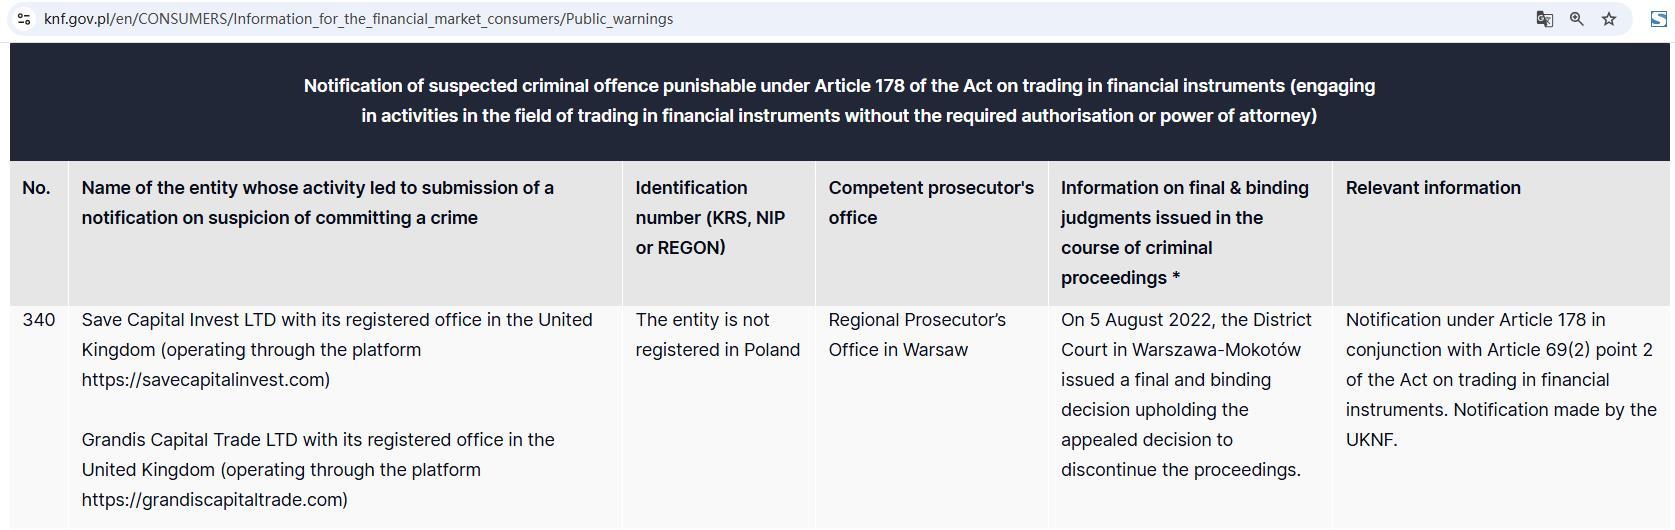Click the Article 178 notification table title
This screenshot has width=1675, height=530.
839,101
